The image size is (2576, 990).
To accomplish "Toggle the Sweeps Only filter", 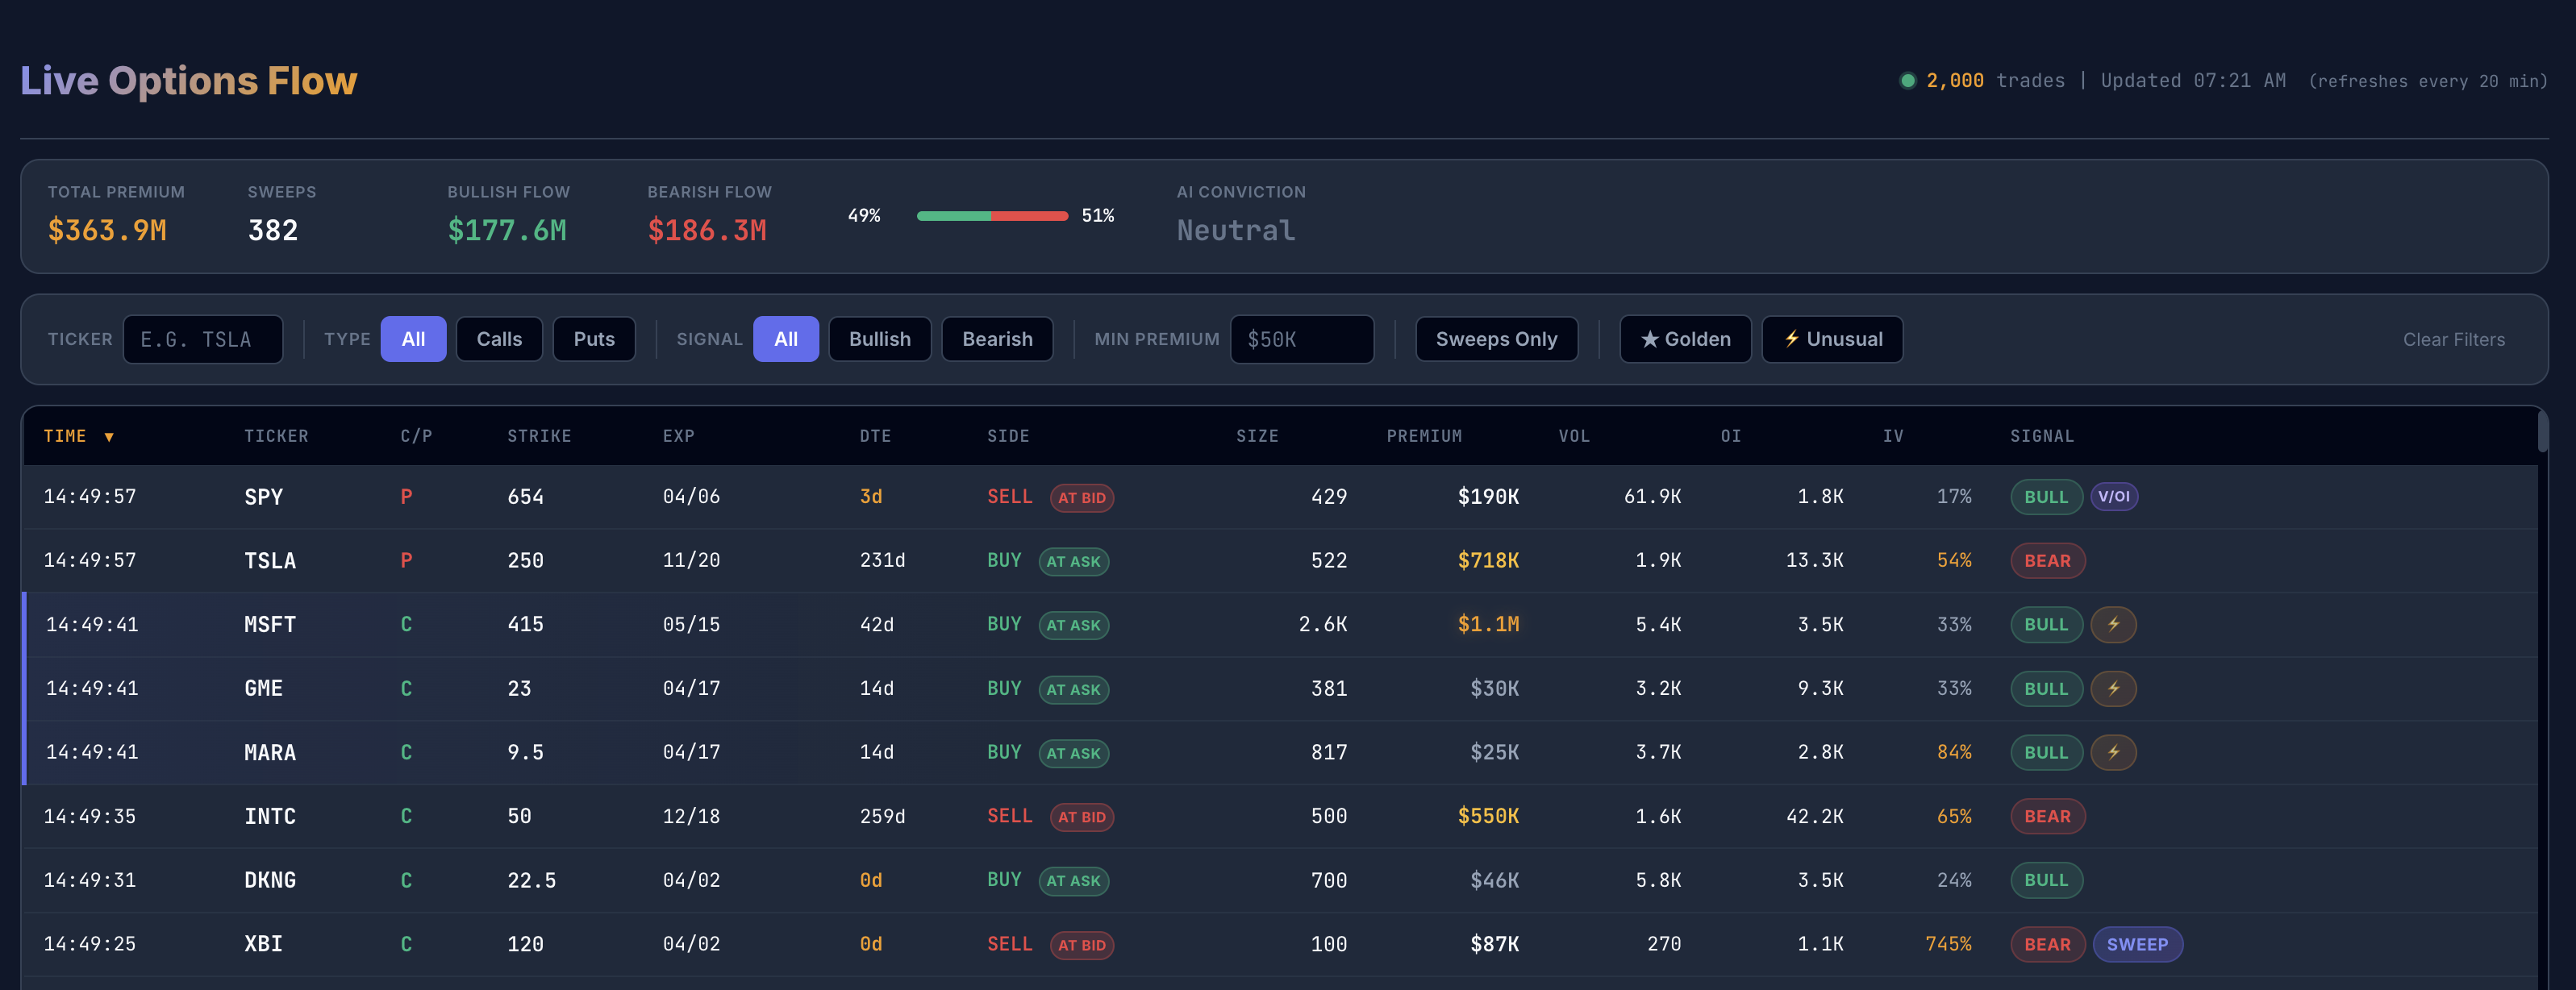I will (x=1497, y=339).
